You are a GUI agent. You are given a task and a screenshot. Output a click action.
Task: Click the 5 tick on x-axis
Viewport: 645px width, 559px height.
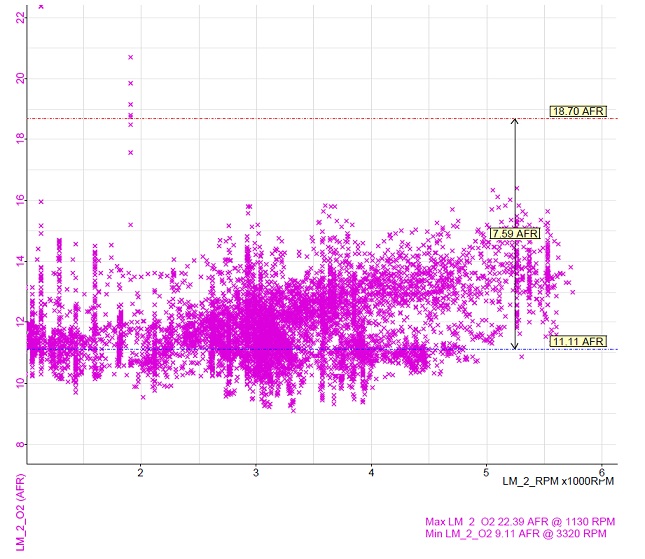point(486,472)
